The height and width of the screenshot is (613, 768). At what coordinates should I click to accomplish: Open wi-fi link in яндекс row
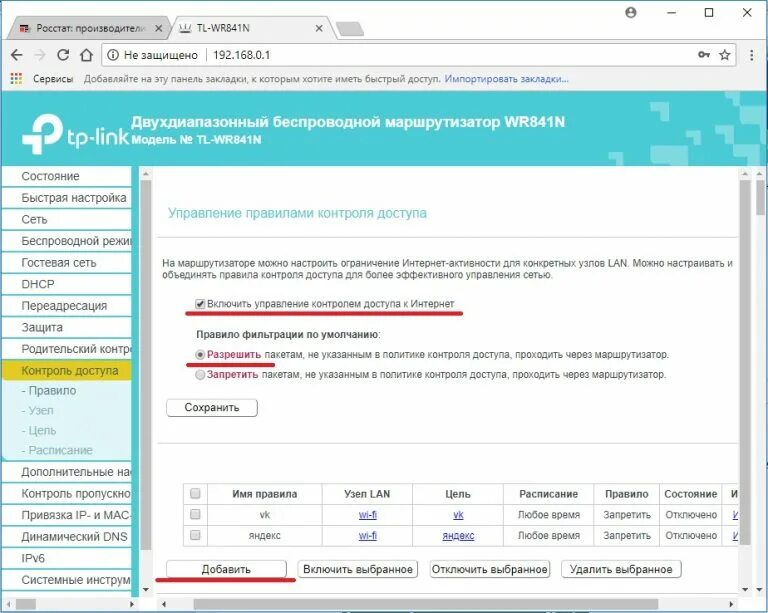tap(367, 536)
